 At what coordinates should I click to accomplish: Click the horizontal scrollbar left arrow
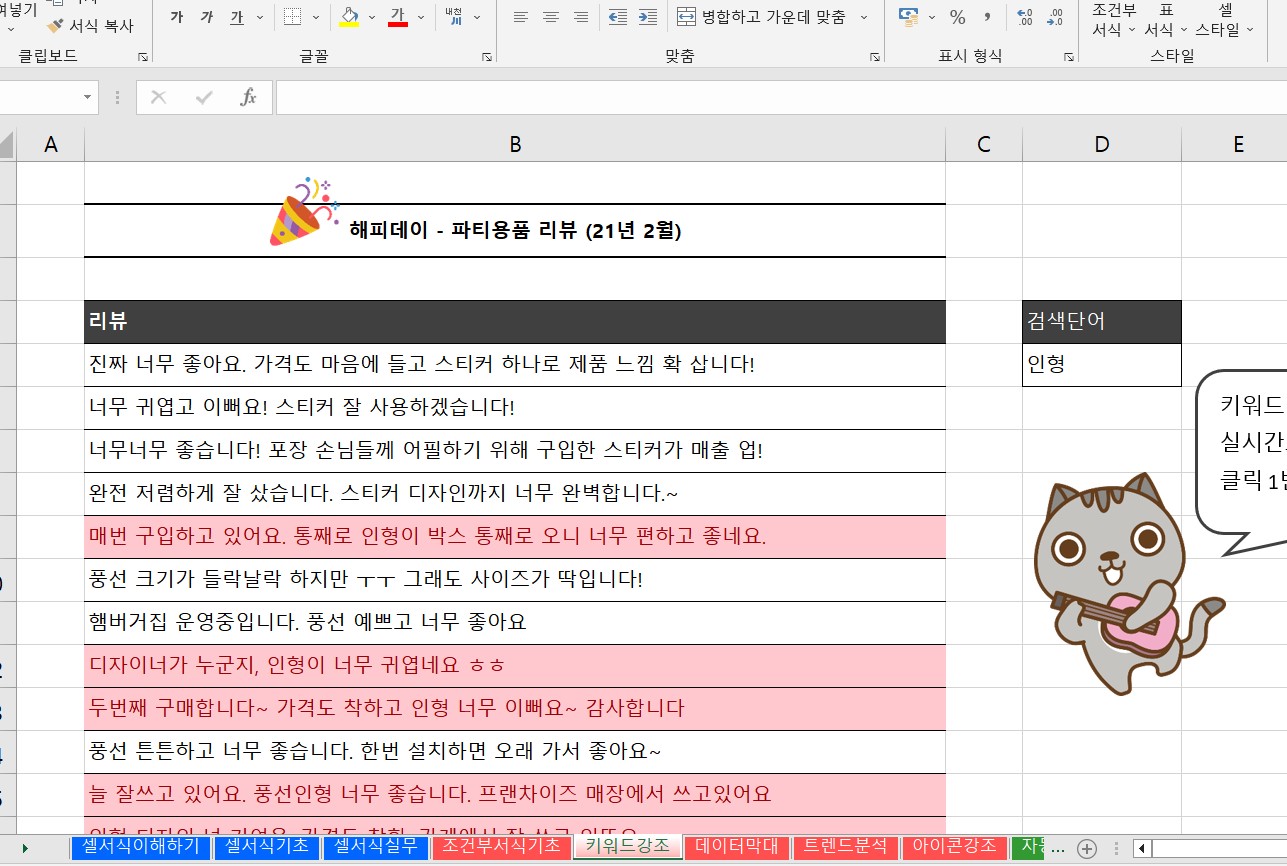click(x=1141, y=848)
